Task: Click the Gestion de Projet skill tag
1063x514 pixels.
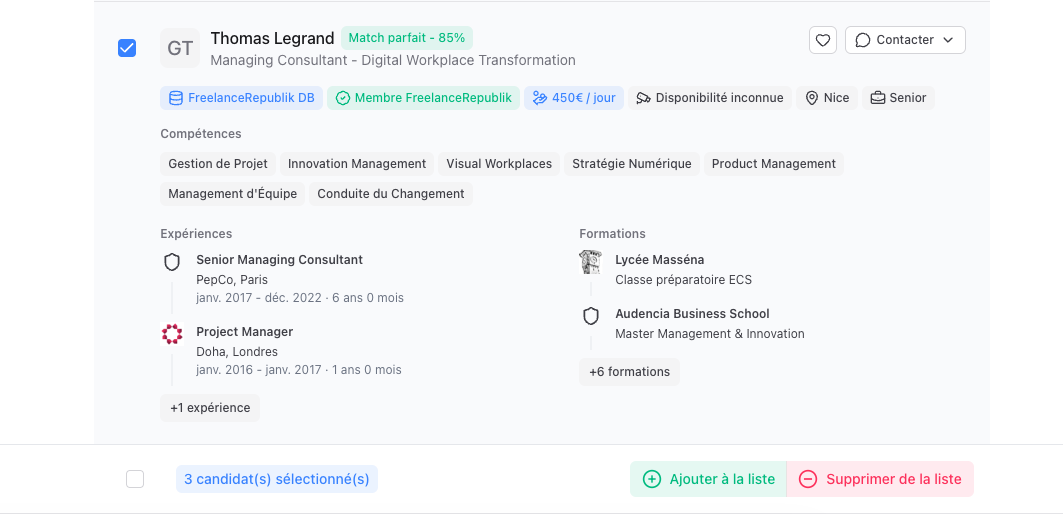Action: [x=218, y=163]
